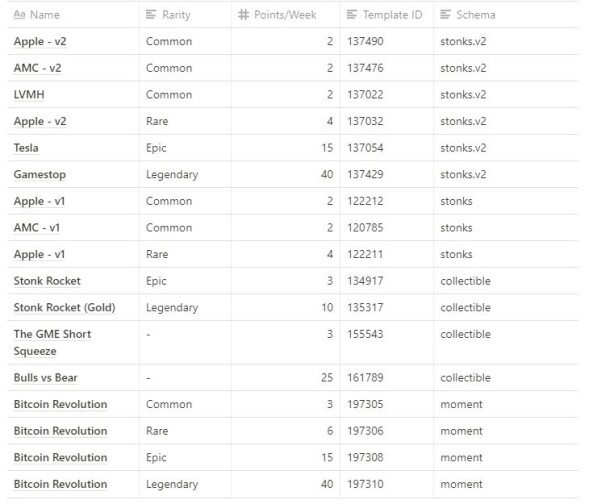Screen dimensions: 597x504
Task: Select the Schema cell of AMC - v1
Action: tap(506, 228)
